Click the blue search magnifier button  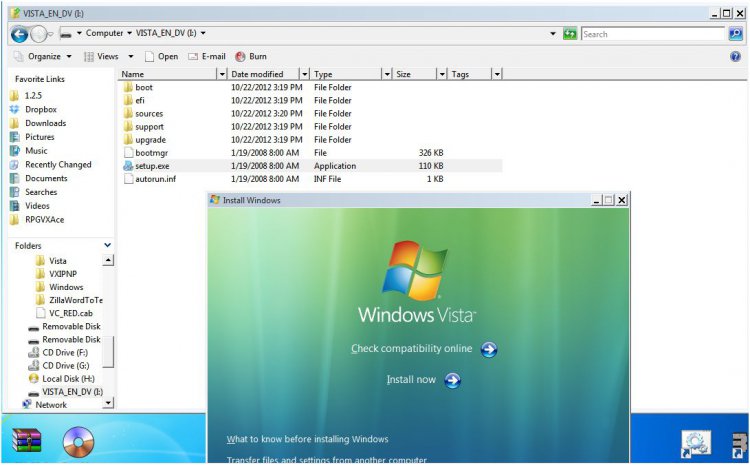tap(735, 34)
